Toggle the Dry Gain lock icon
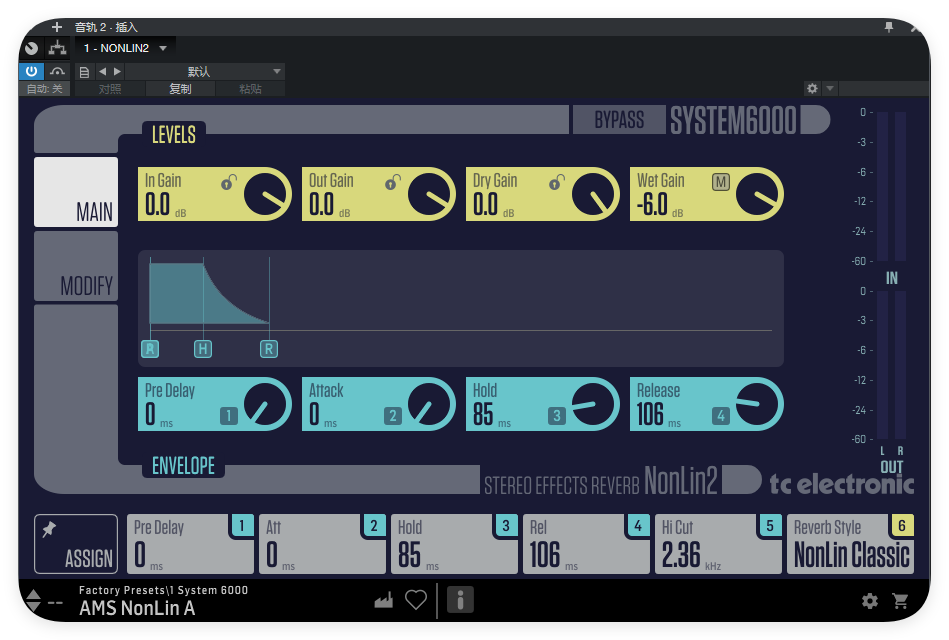Screen dimensions: 949x640 557,182
